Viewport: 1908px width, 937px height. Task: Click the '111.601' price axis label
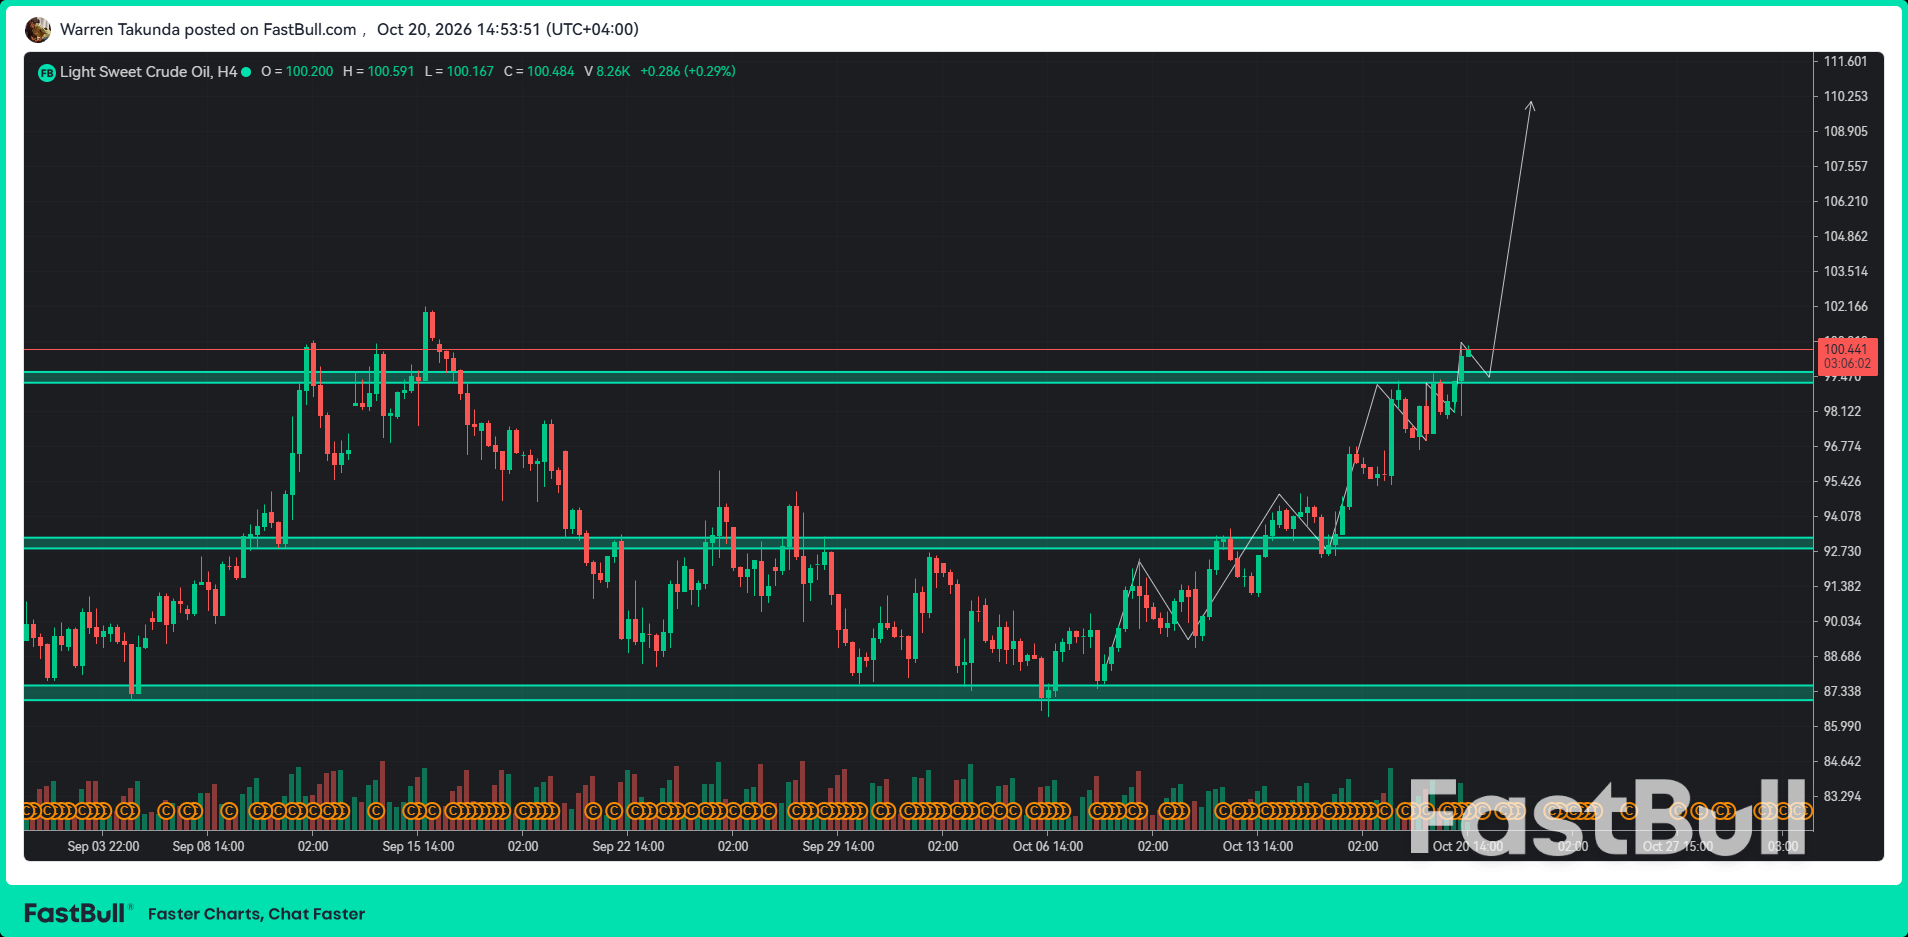pyautogui.click(x=1845, y=62)
